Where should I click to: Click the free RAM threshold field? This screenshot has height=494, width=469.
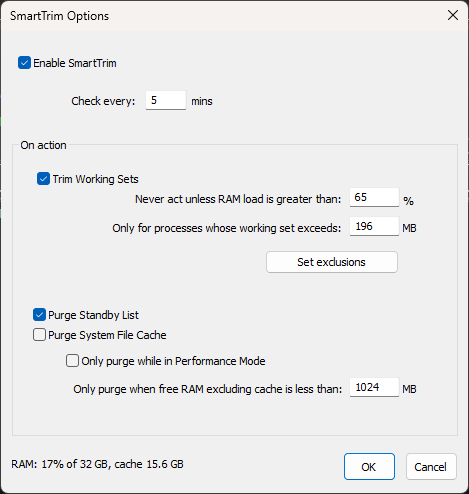[x=374, y=387]
